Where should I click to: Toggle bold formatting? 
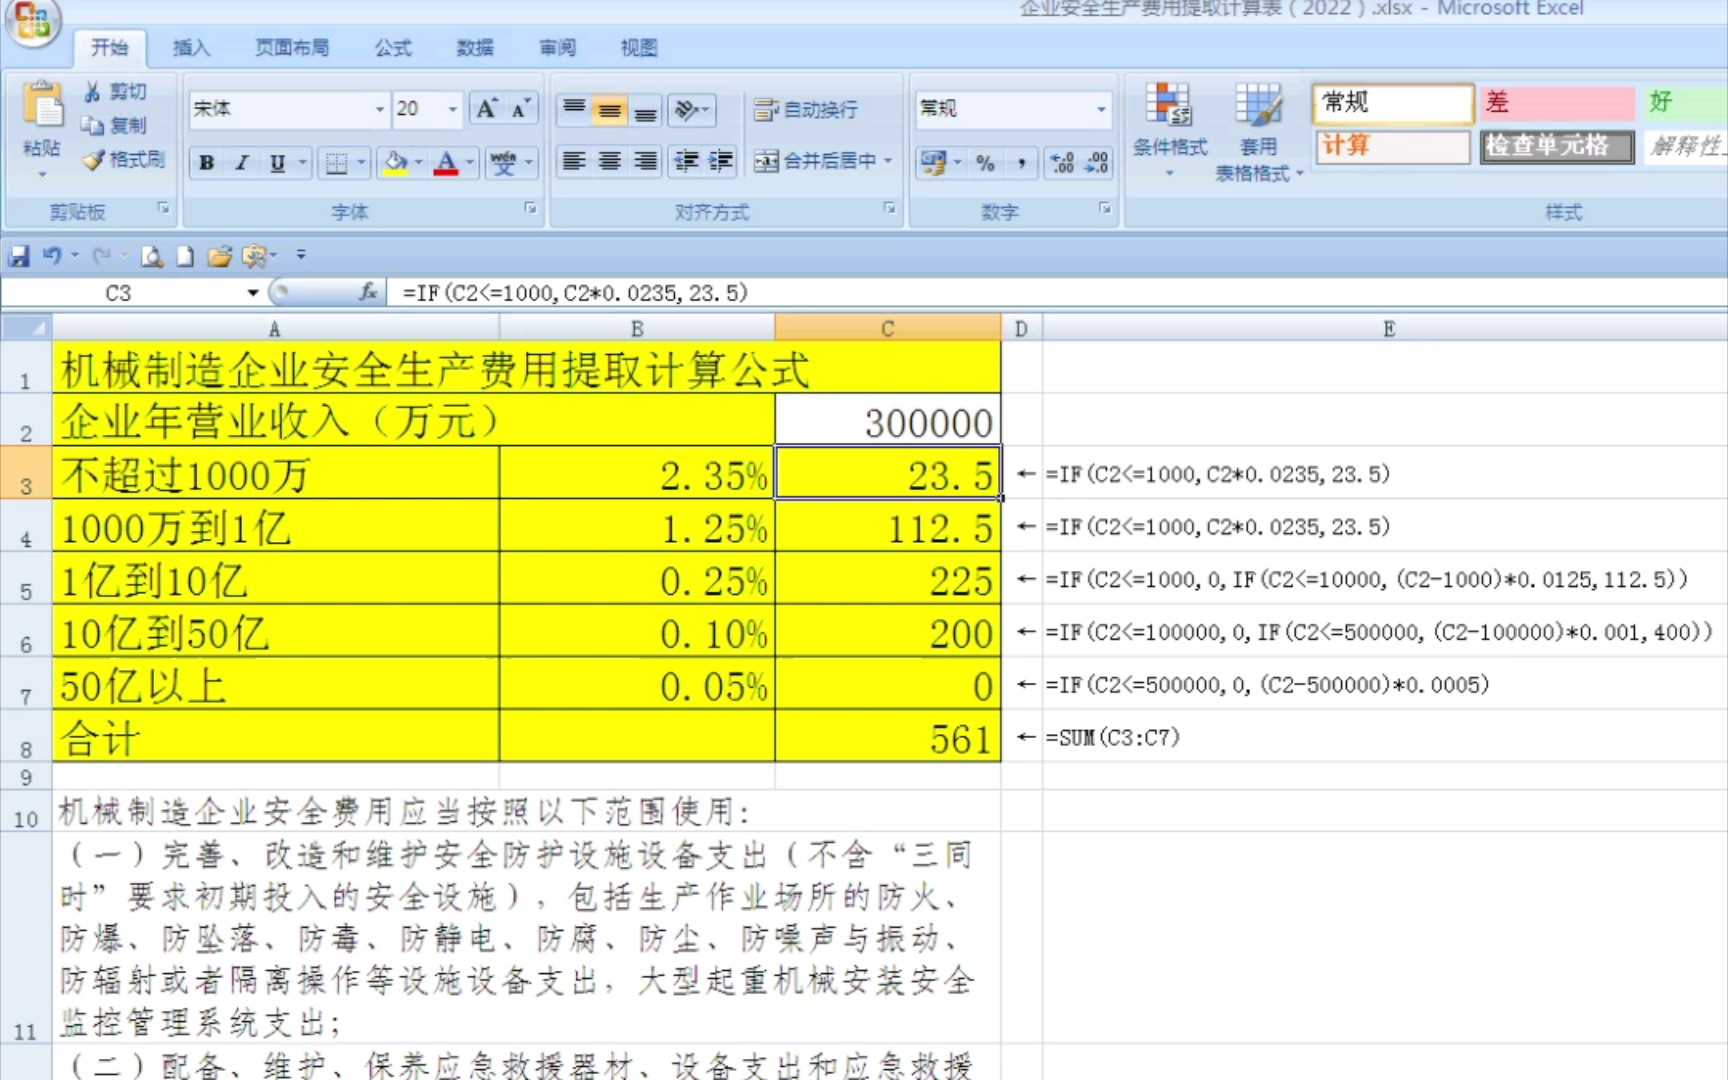(x=206, y=162)
